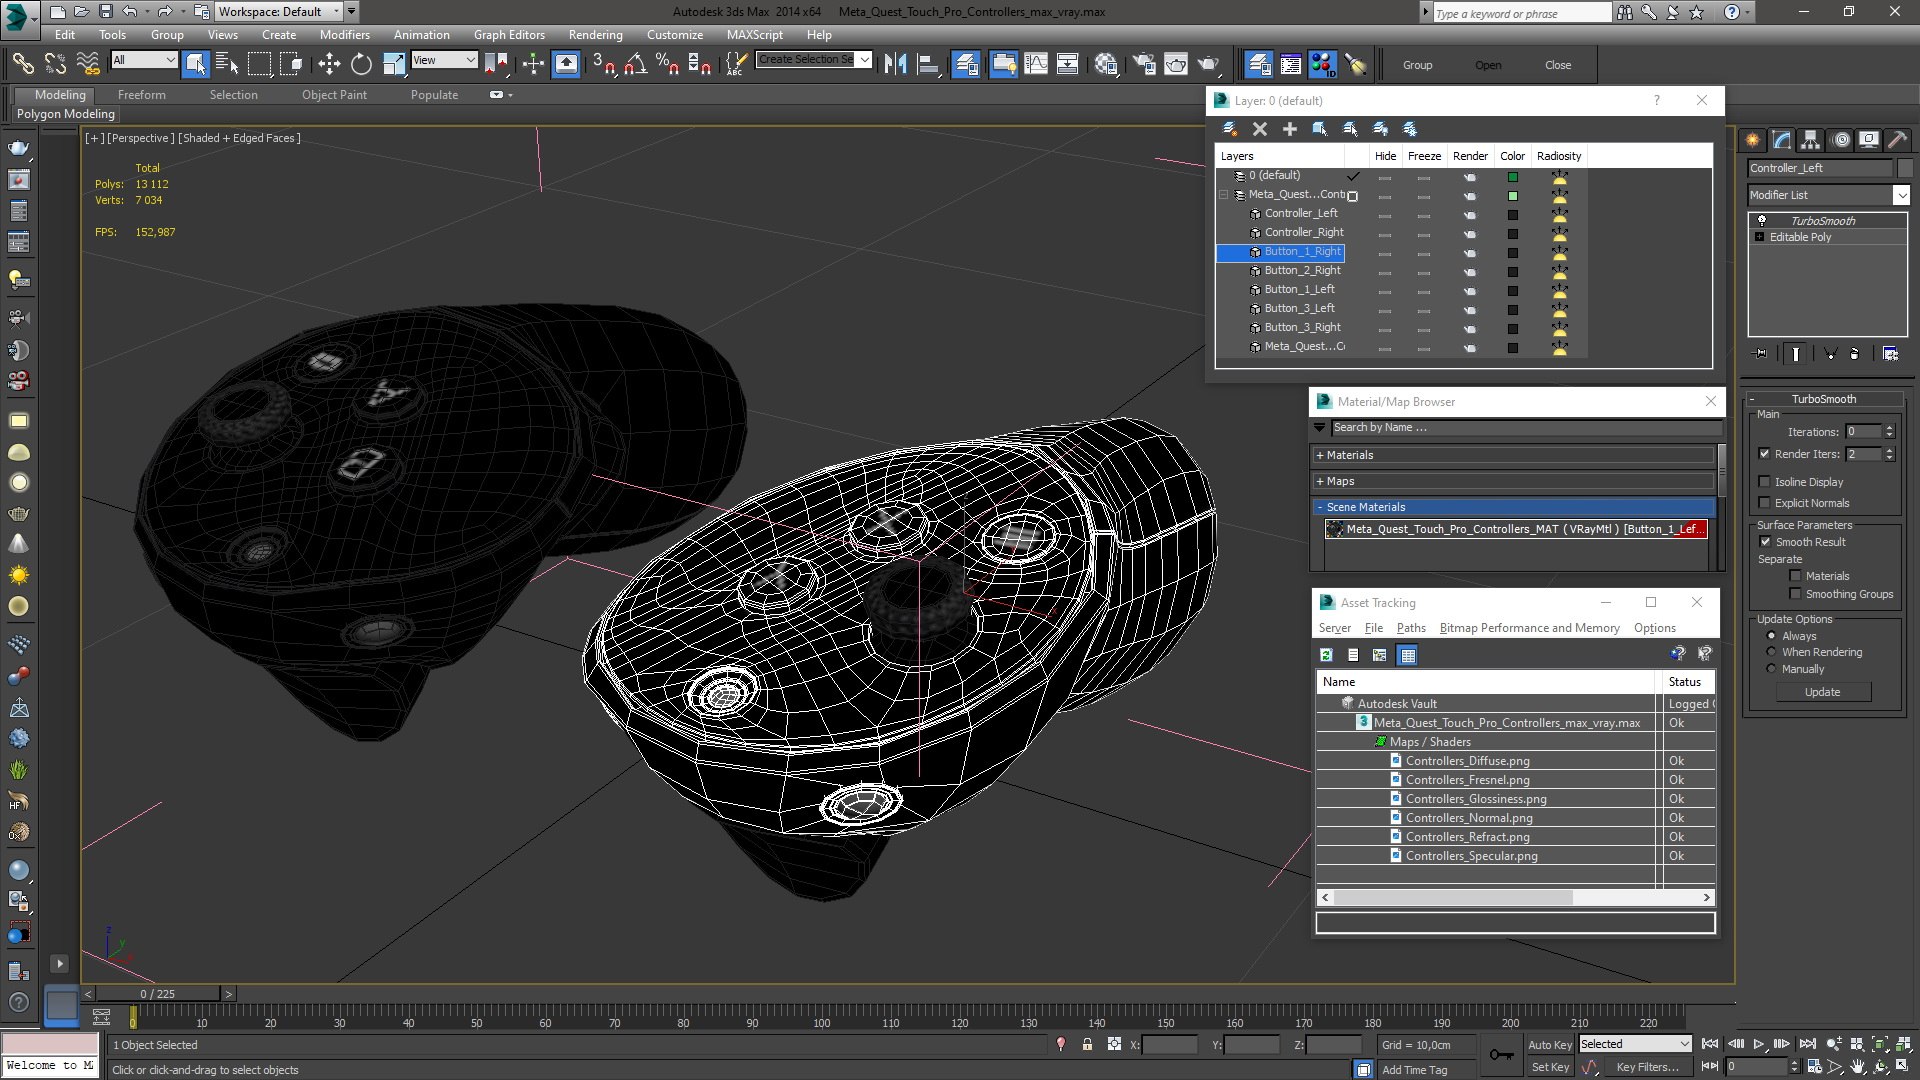Viewport: 1920px width, 1080px height.
Task: Click the Mirror tool icon
Action: click(895, 65)
